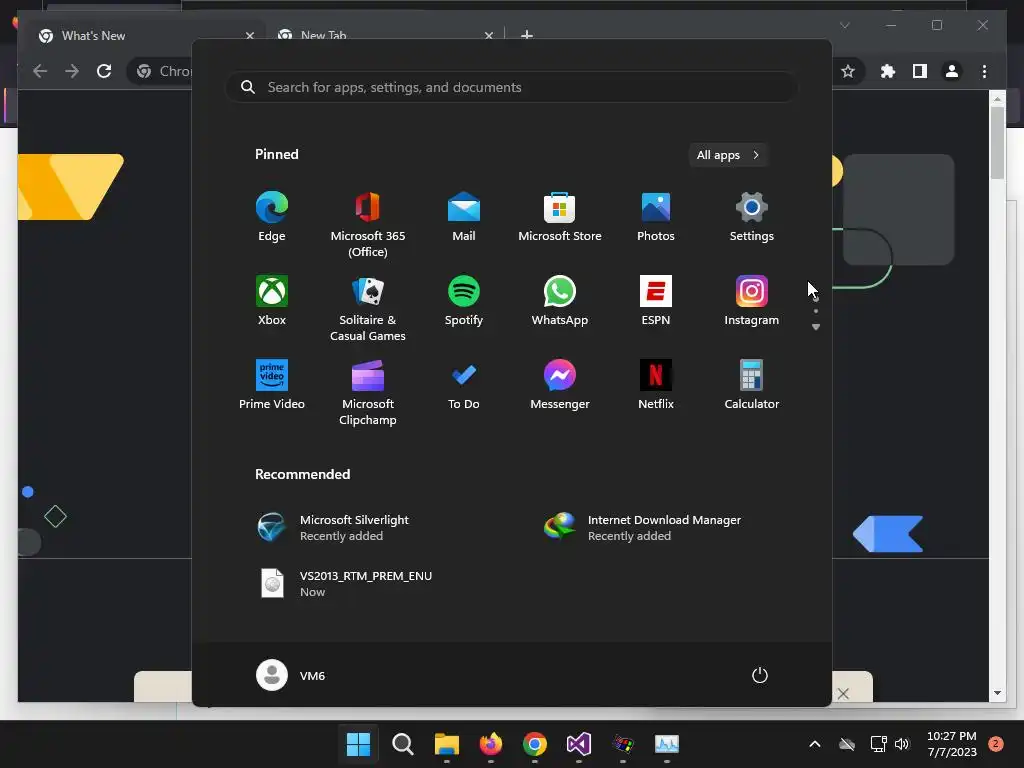This screenshot has width=1024, height=768.
Task: Go to next pinned apps page arrow
Action: pyautogui.click(x=816, y=327)
